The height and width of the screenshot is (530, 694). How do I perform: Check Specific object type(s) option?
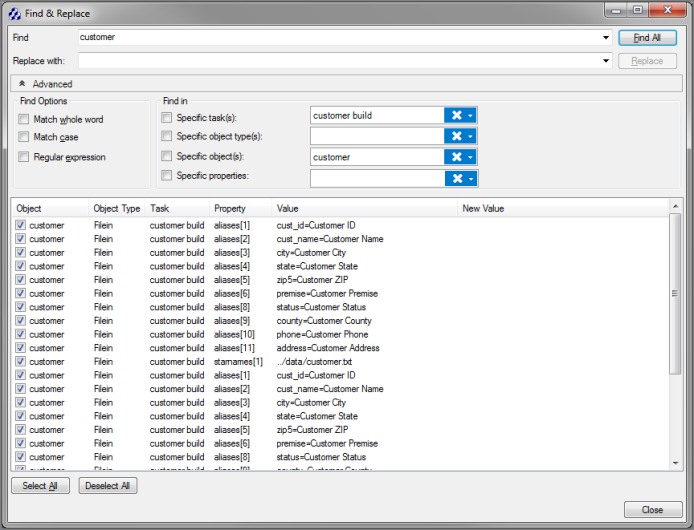[x=166, y=136]
